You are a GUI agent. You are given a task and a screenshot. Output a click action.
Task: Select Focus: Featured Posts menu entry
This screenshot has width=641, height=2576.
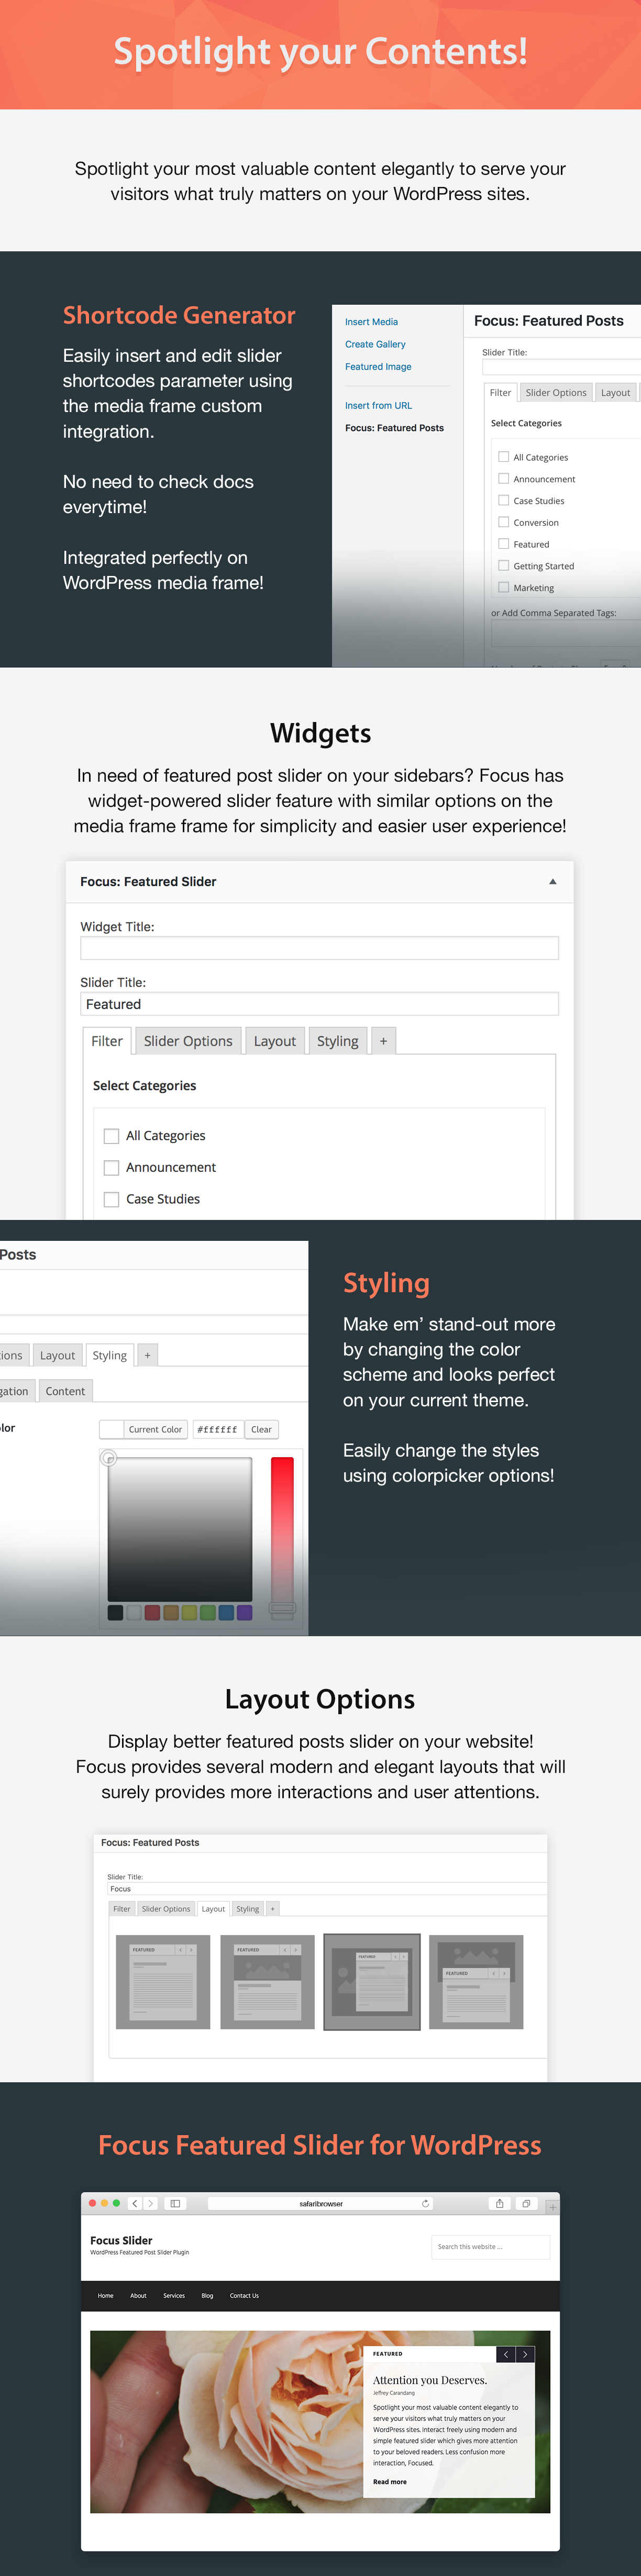pos(394,428)
